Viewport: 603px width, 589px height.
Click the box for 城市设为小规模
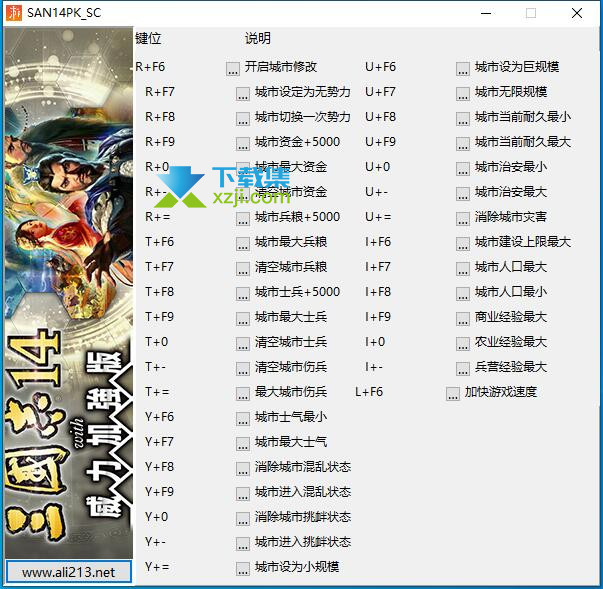243,568
